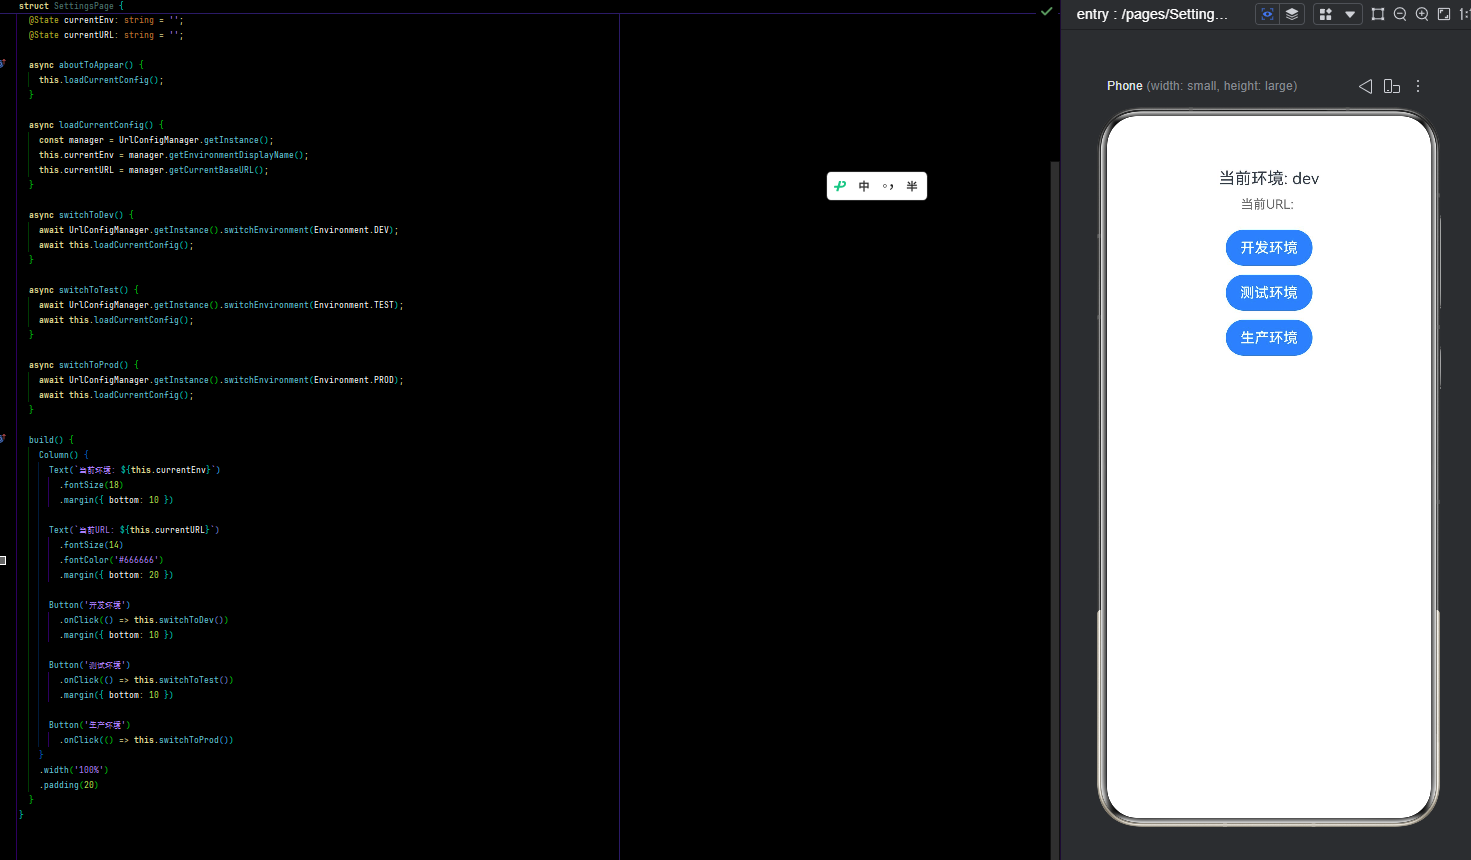Zoom in the previewer with plus magnifier

pos(1422,14)
